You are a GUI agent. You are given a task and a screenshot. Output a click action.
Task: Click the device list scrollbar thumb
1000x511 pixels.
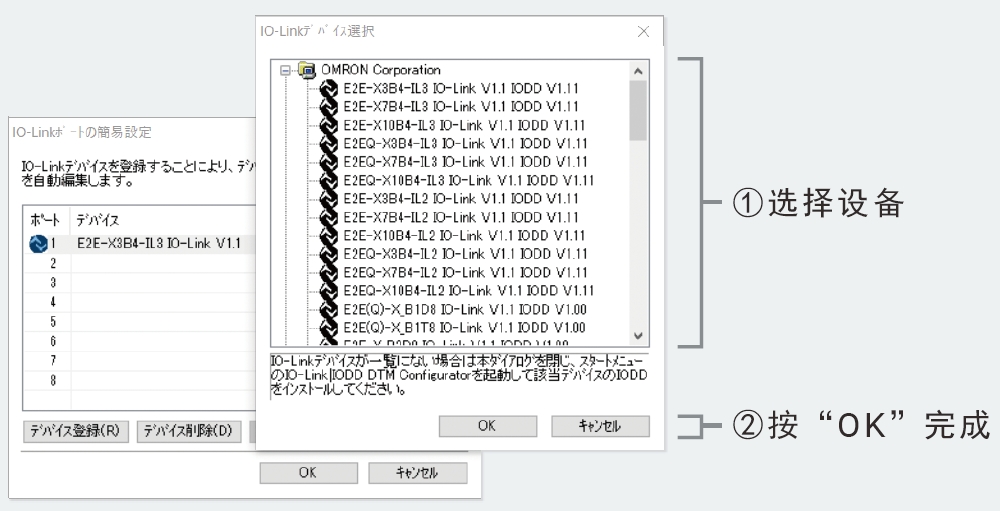638,110
